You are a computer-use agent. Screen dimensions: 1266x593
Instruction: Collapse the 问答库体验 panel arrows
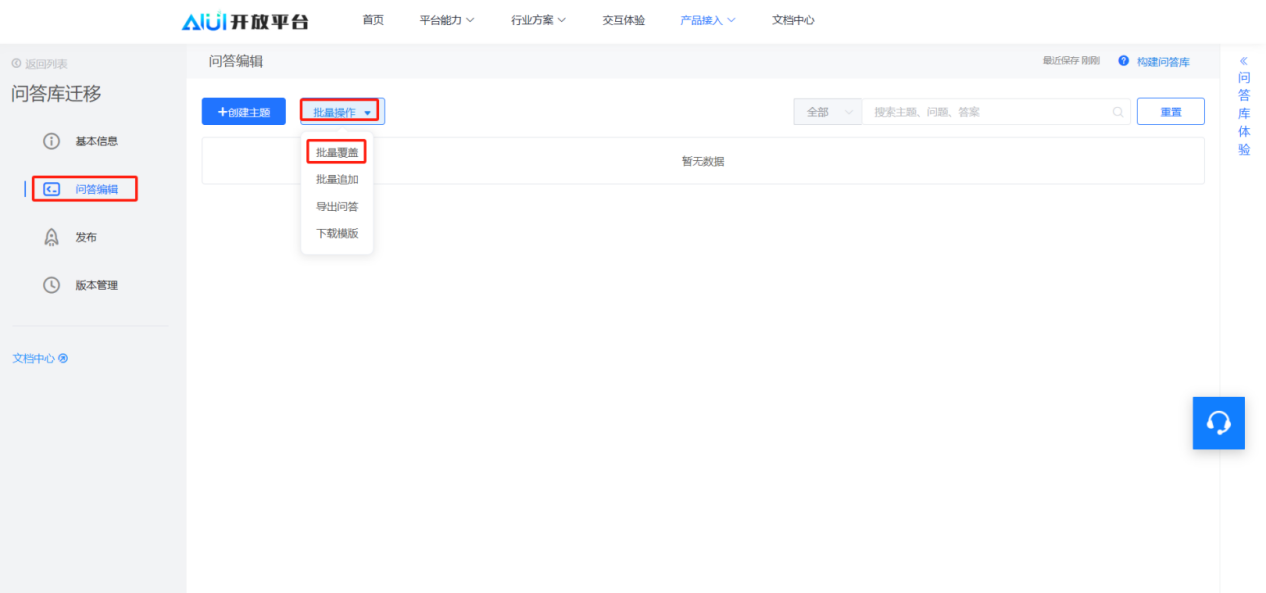(x=1243, y=61)
